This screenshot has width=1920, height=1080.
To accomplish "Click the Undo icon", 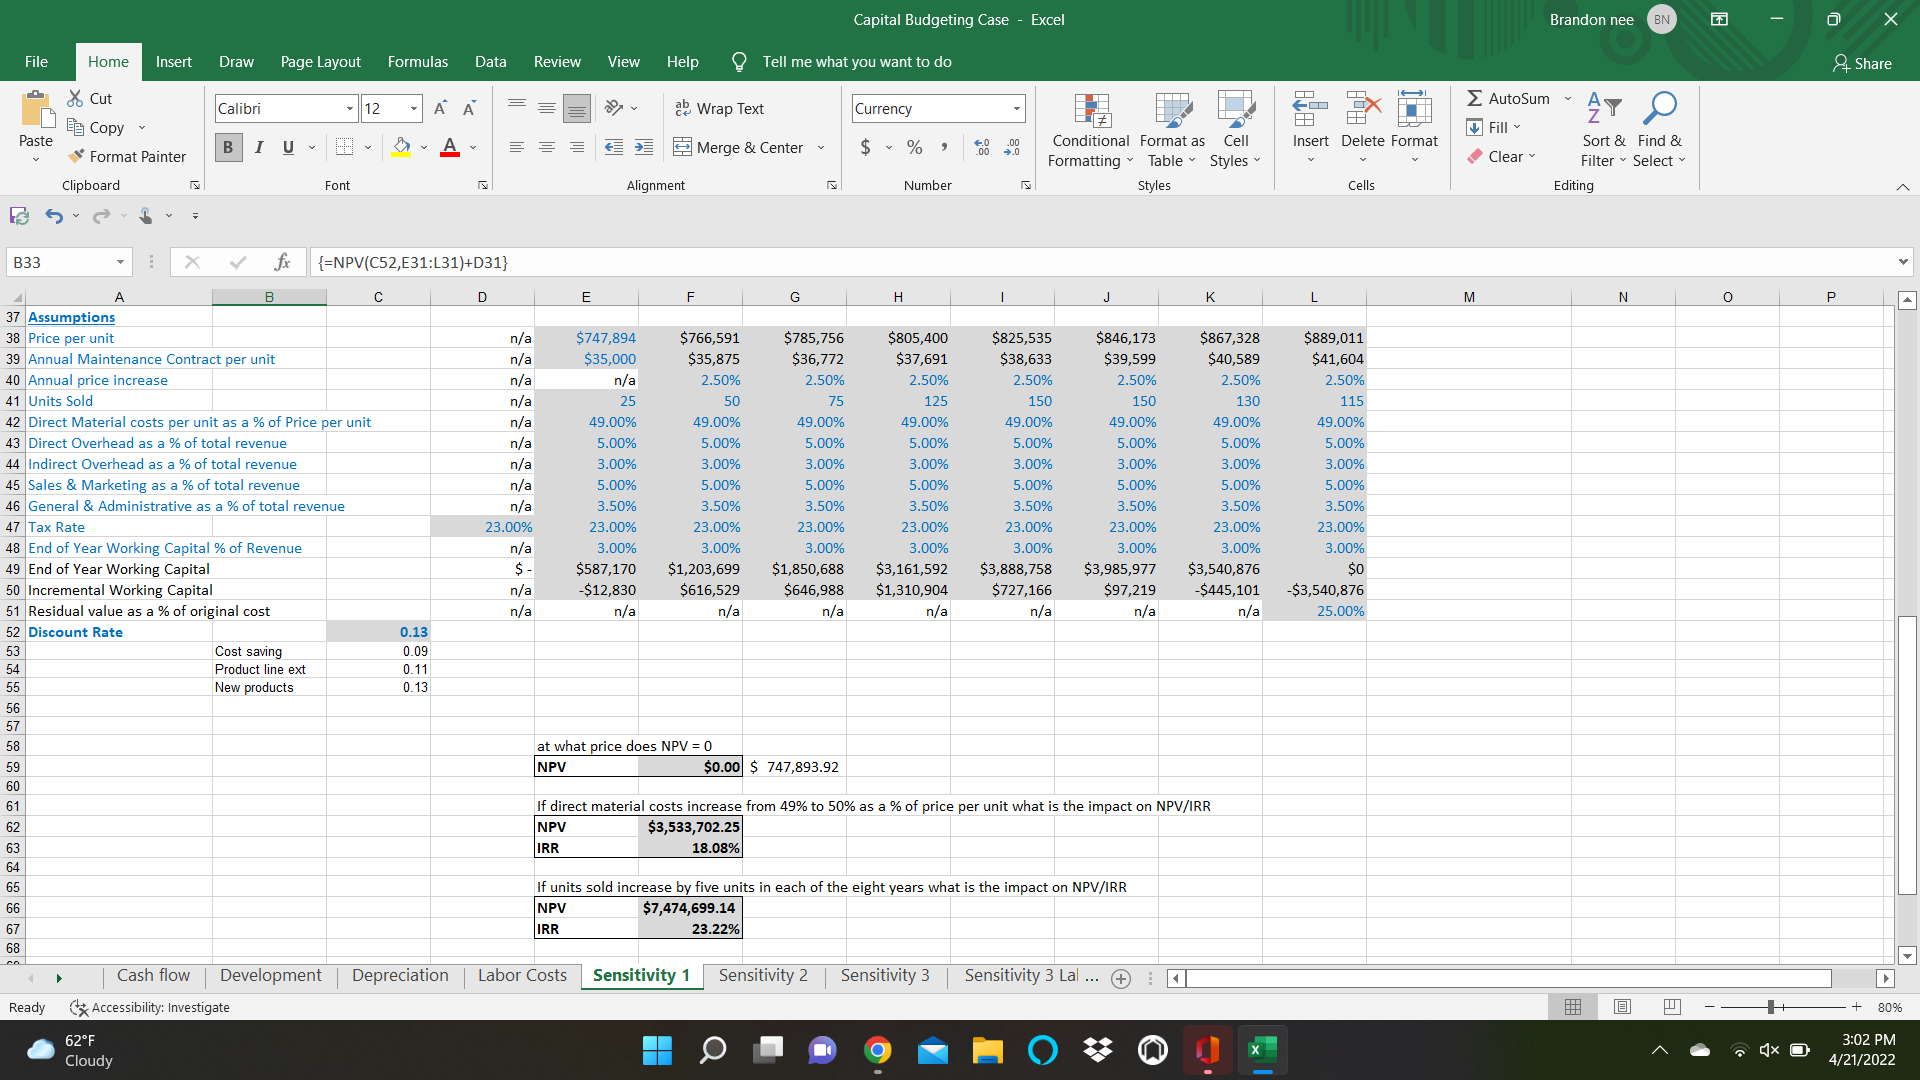I will pos(52,215).
